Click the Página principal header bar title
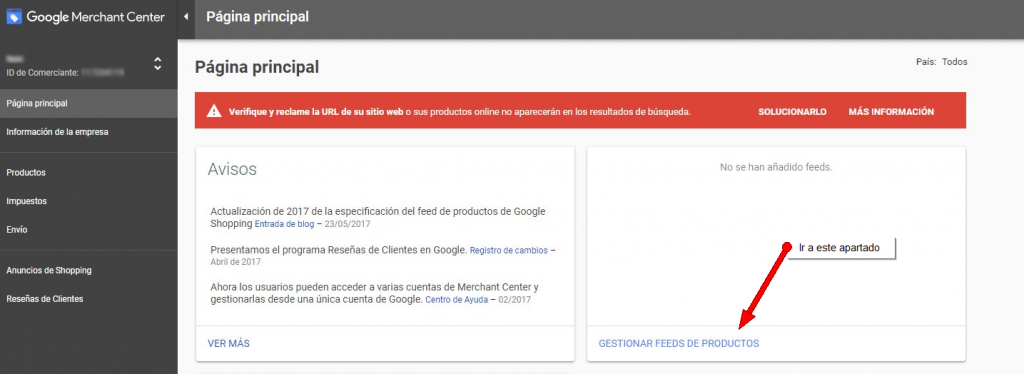Viewport: 1024px width, 374px height. click(x=257, y=17)
